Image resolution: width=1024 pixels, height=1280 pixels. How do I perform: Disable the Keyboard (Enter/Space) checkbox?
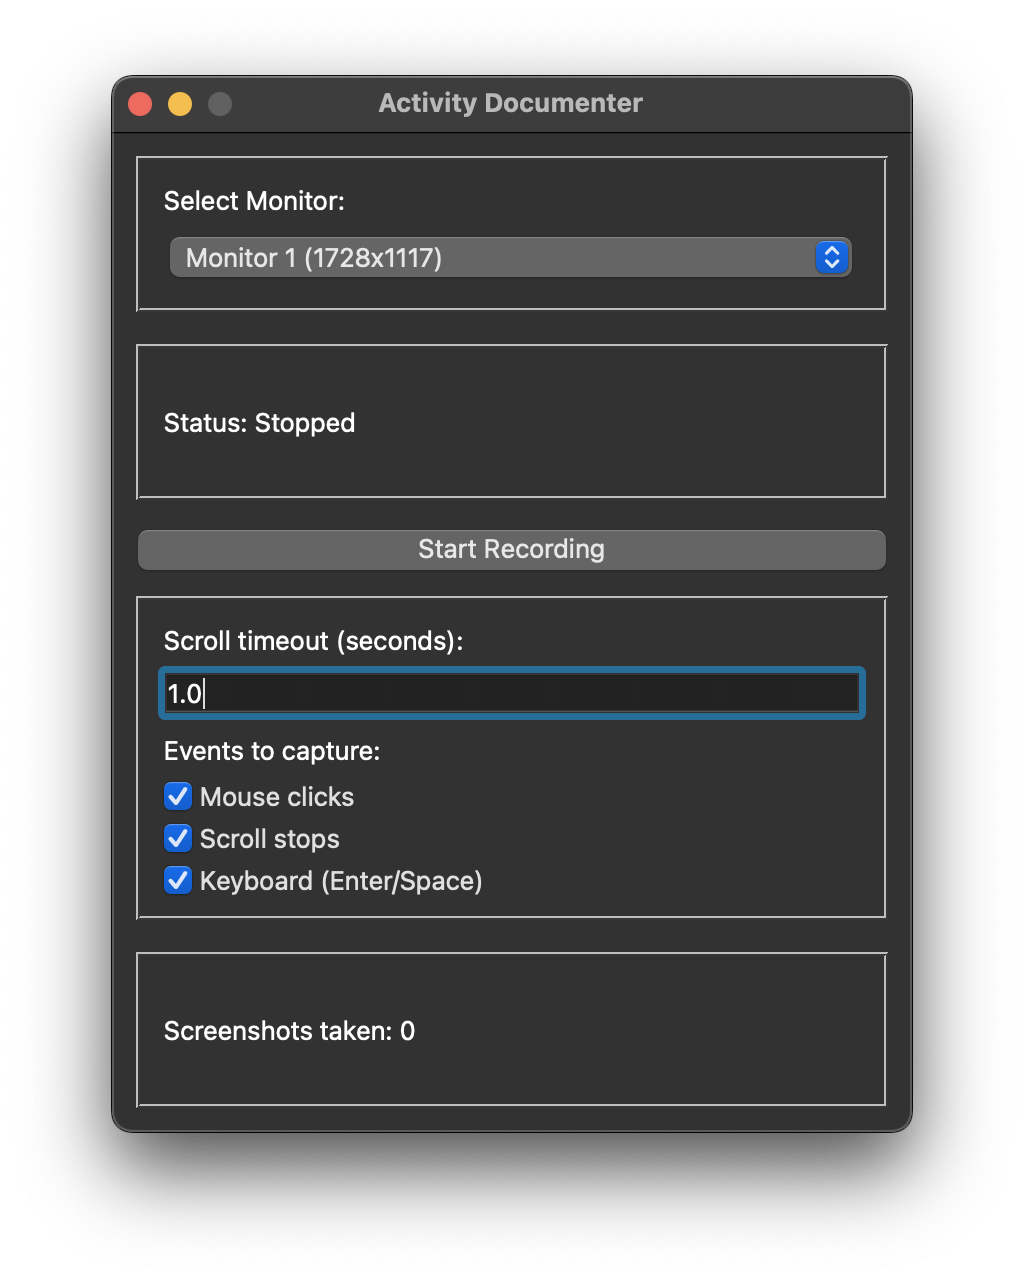click(x=178, y=881)
